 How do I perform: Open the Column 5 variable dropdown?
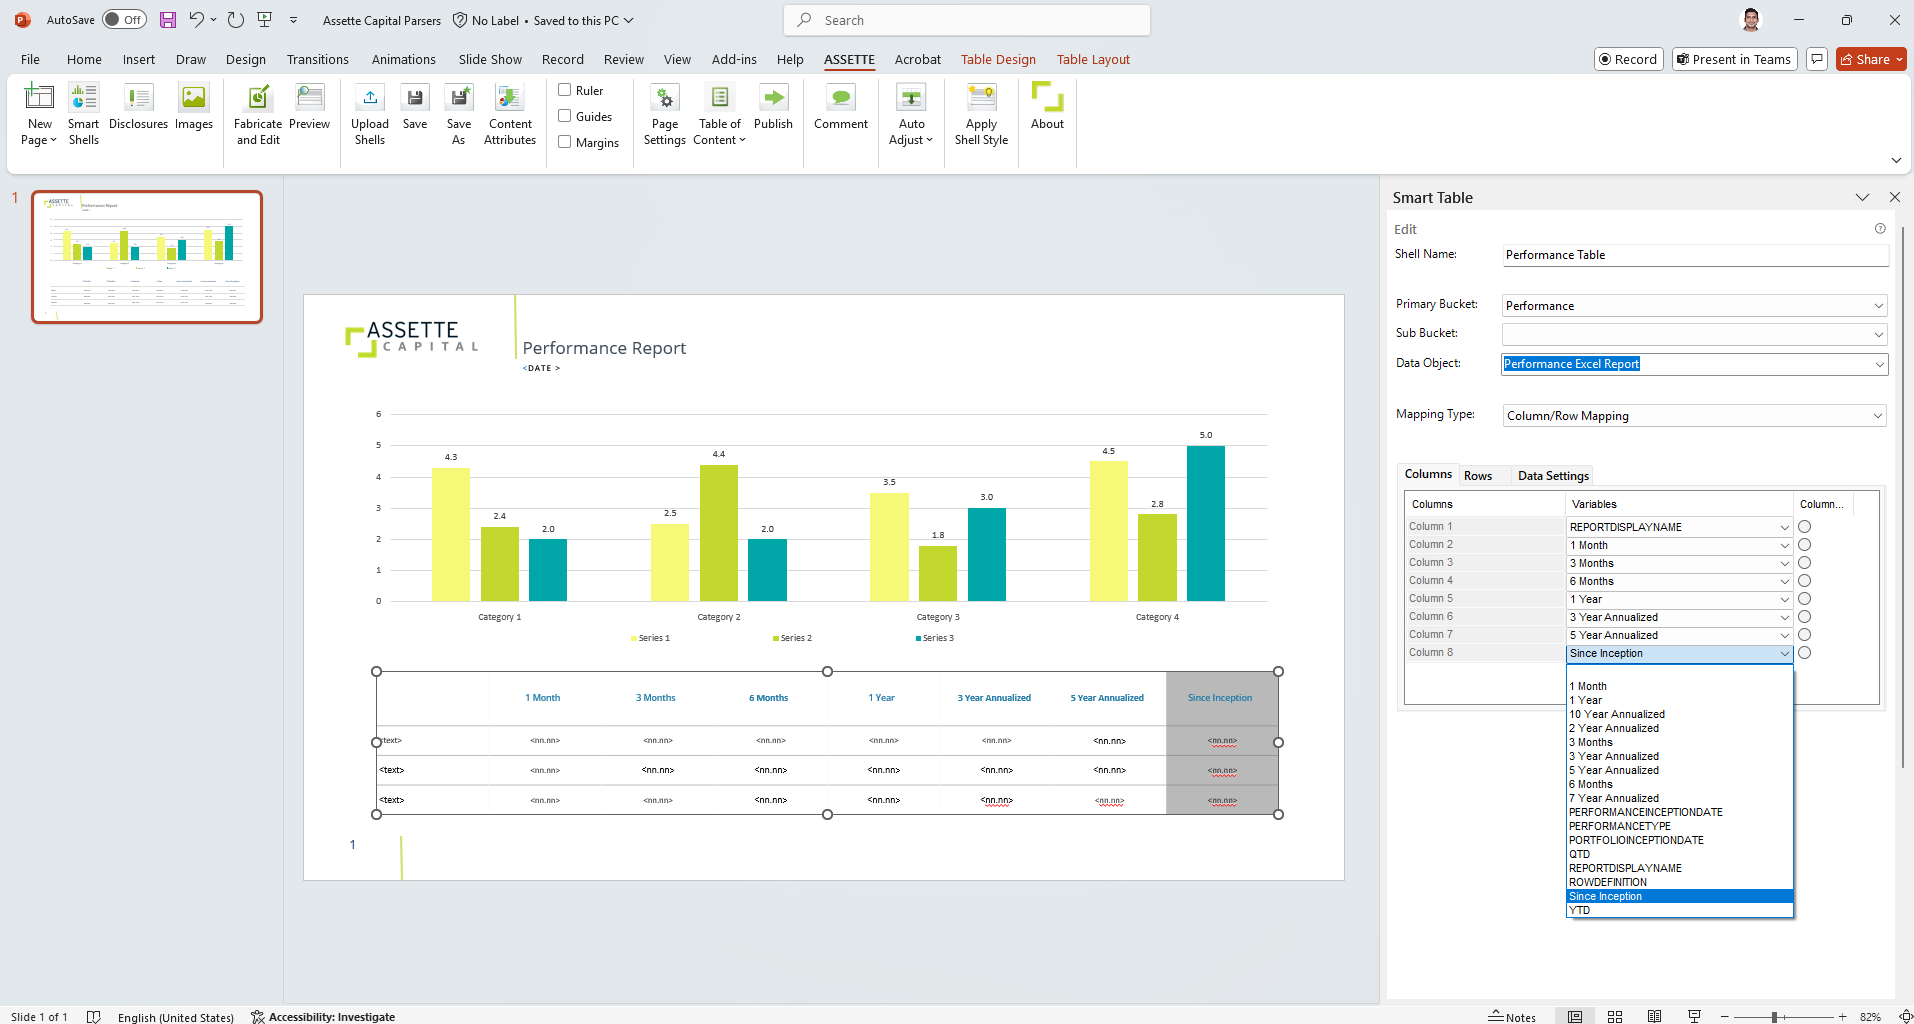tap(1784, 599)
